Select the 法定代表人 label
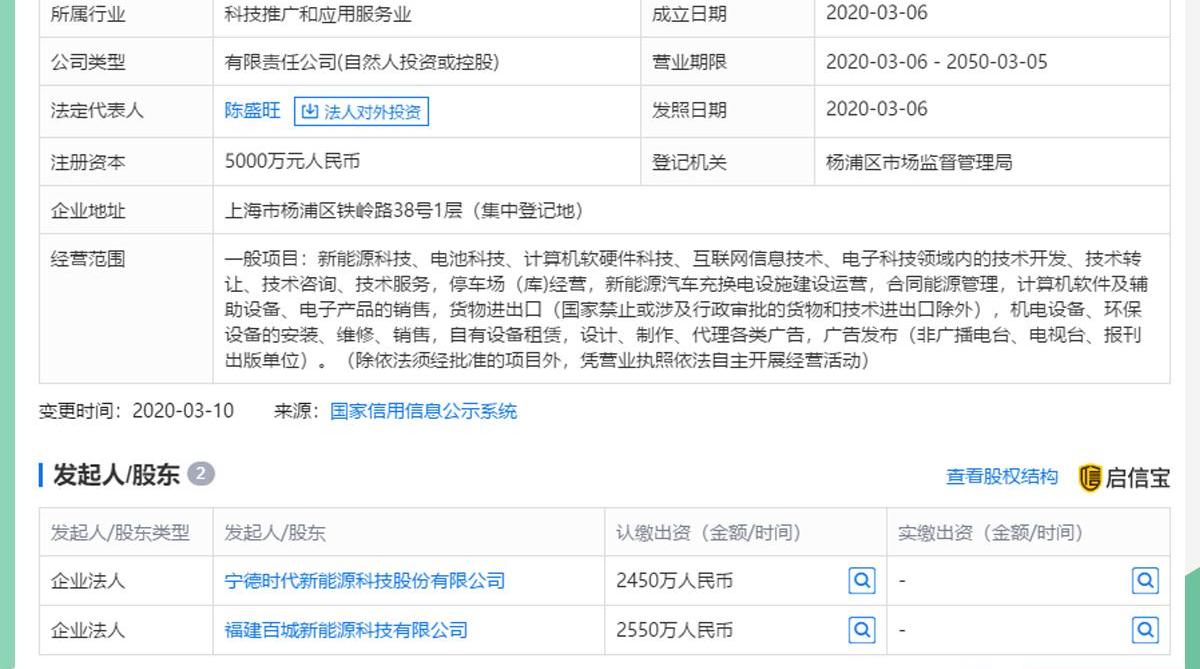The width and height of the screenshot is (1200, 669). pos(97,111)
